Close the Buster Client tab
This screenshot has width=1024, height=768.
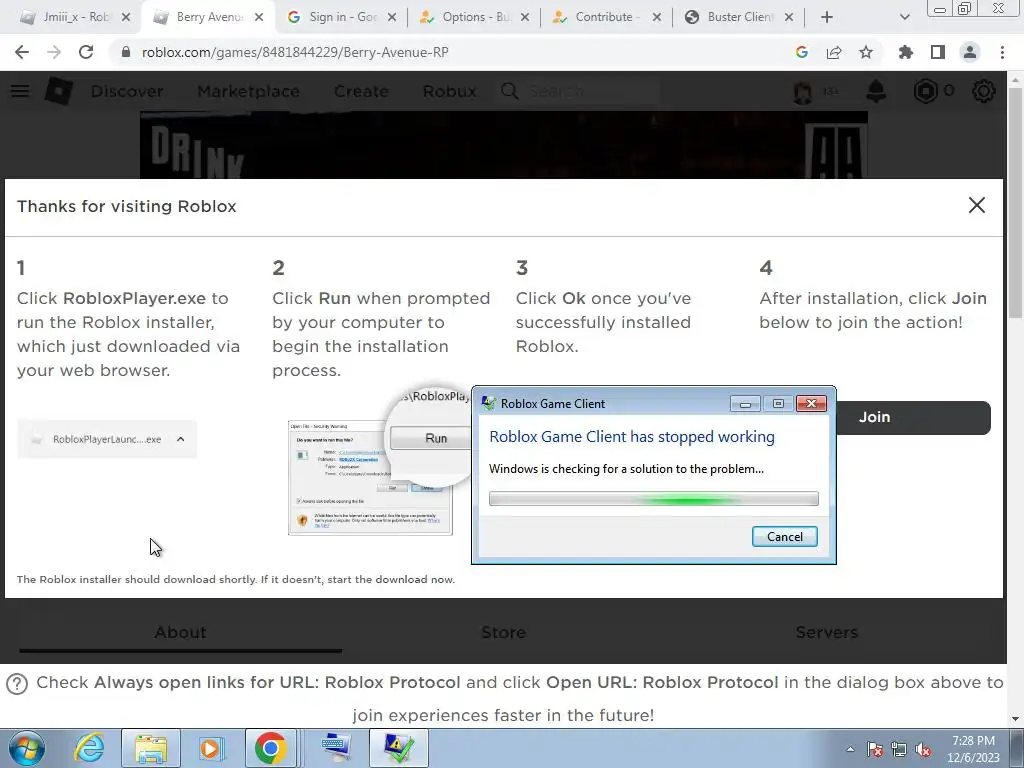coord(789,17)
